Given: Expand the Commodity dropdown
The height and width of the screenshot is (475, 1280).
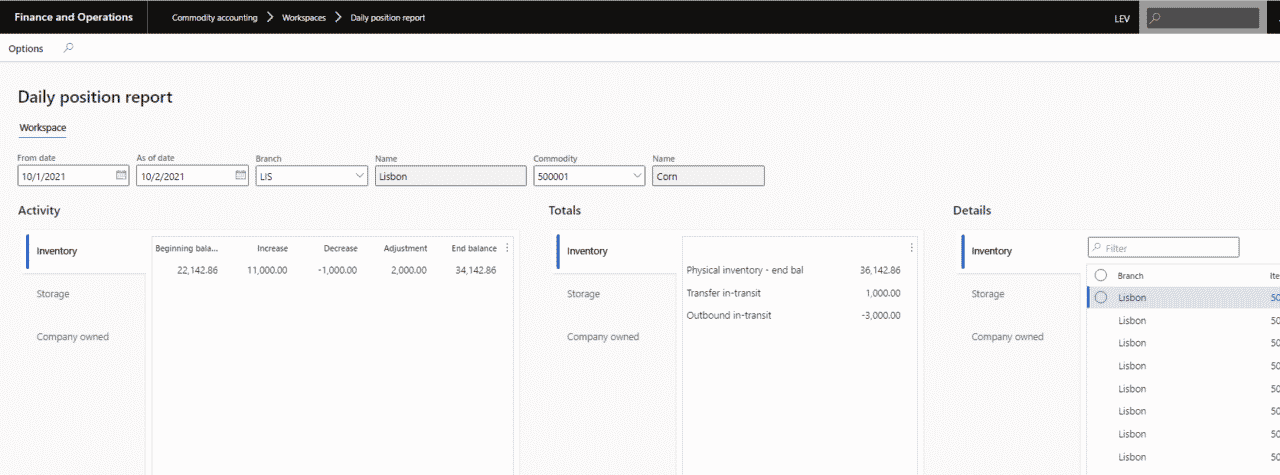Looking at the screenshot, I should 637,176.
